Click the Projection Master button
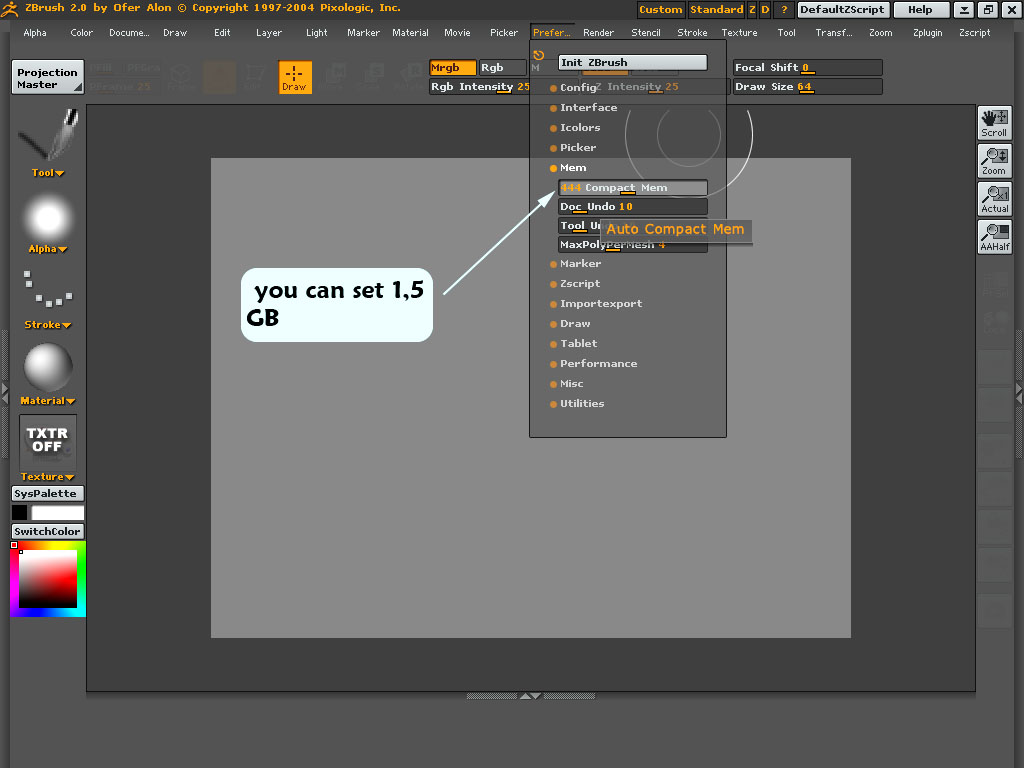 (48, 78)
